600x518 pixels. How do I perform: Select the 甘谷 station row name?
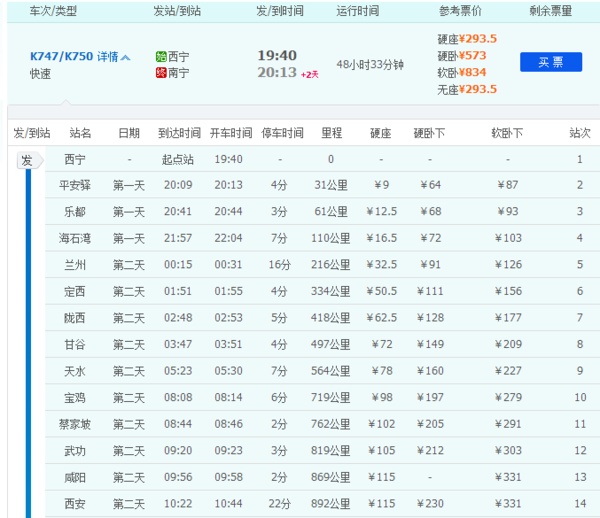tap(75, 344)
